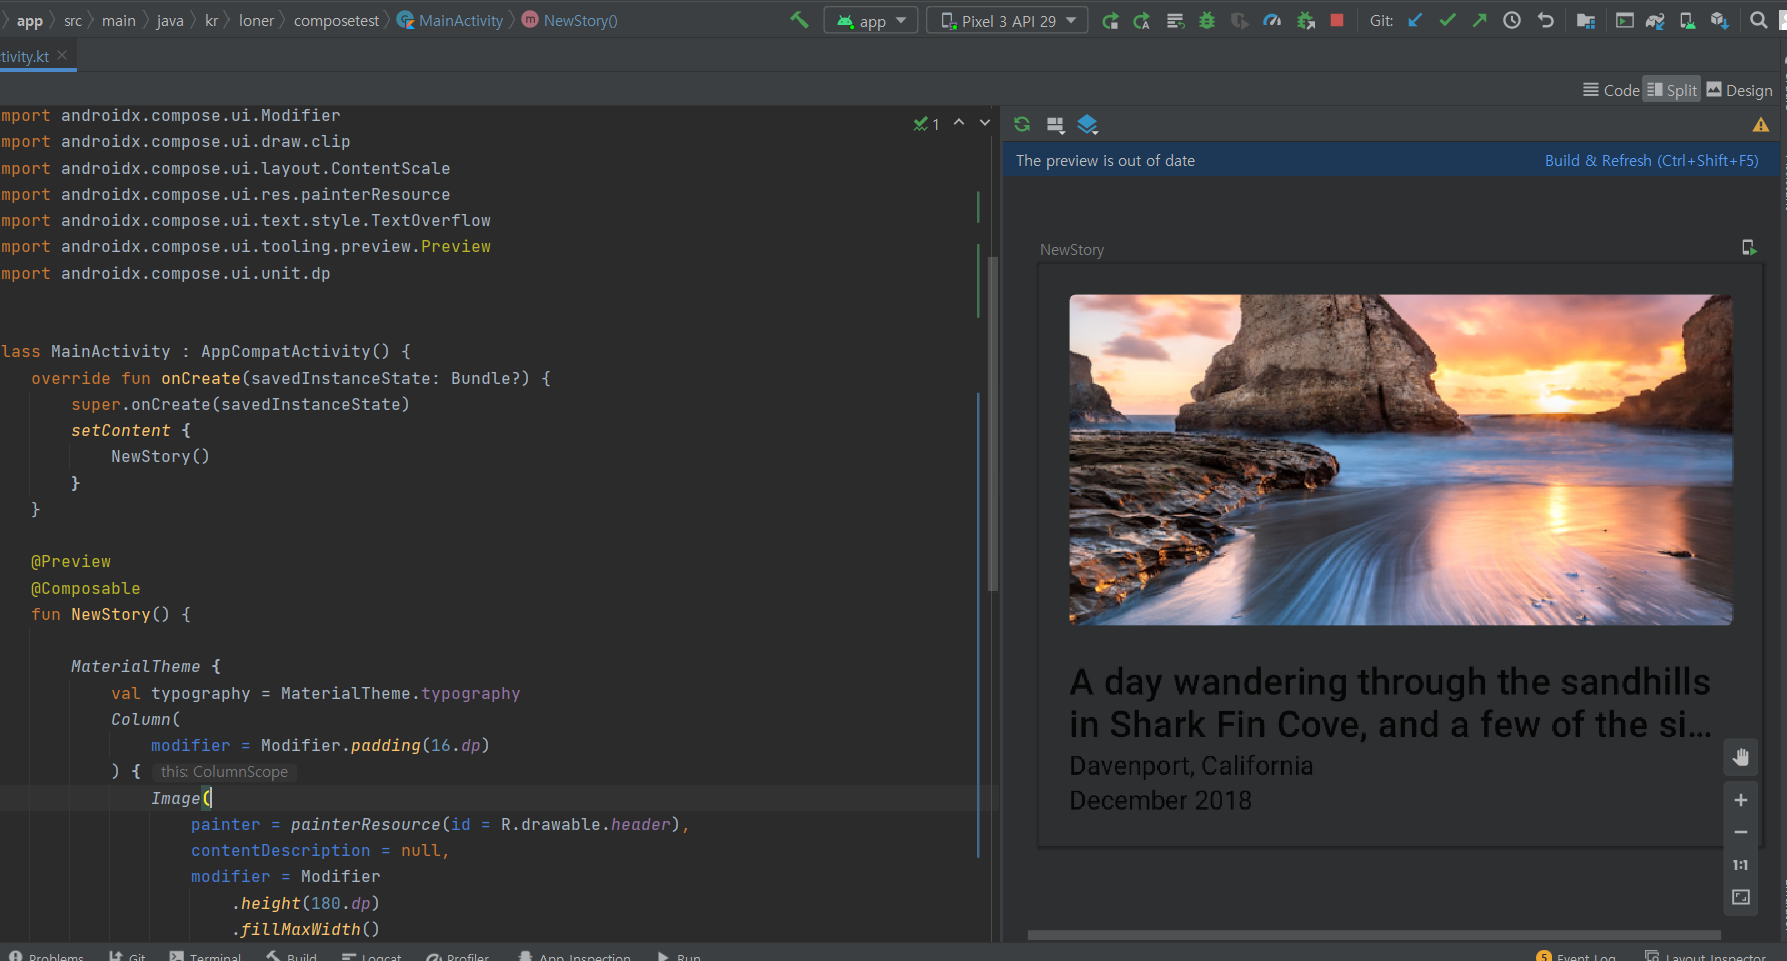This screenshot has width=1787, height=961.
Task: Open the Terminal tool window
Action: click(205, 956)
